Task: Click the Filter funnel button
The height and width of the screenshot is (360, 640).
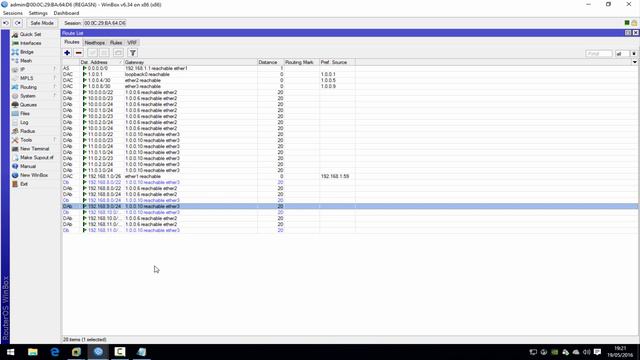Action: click(x=133, y=53)
